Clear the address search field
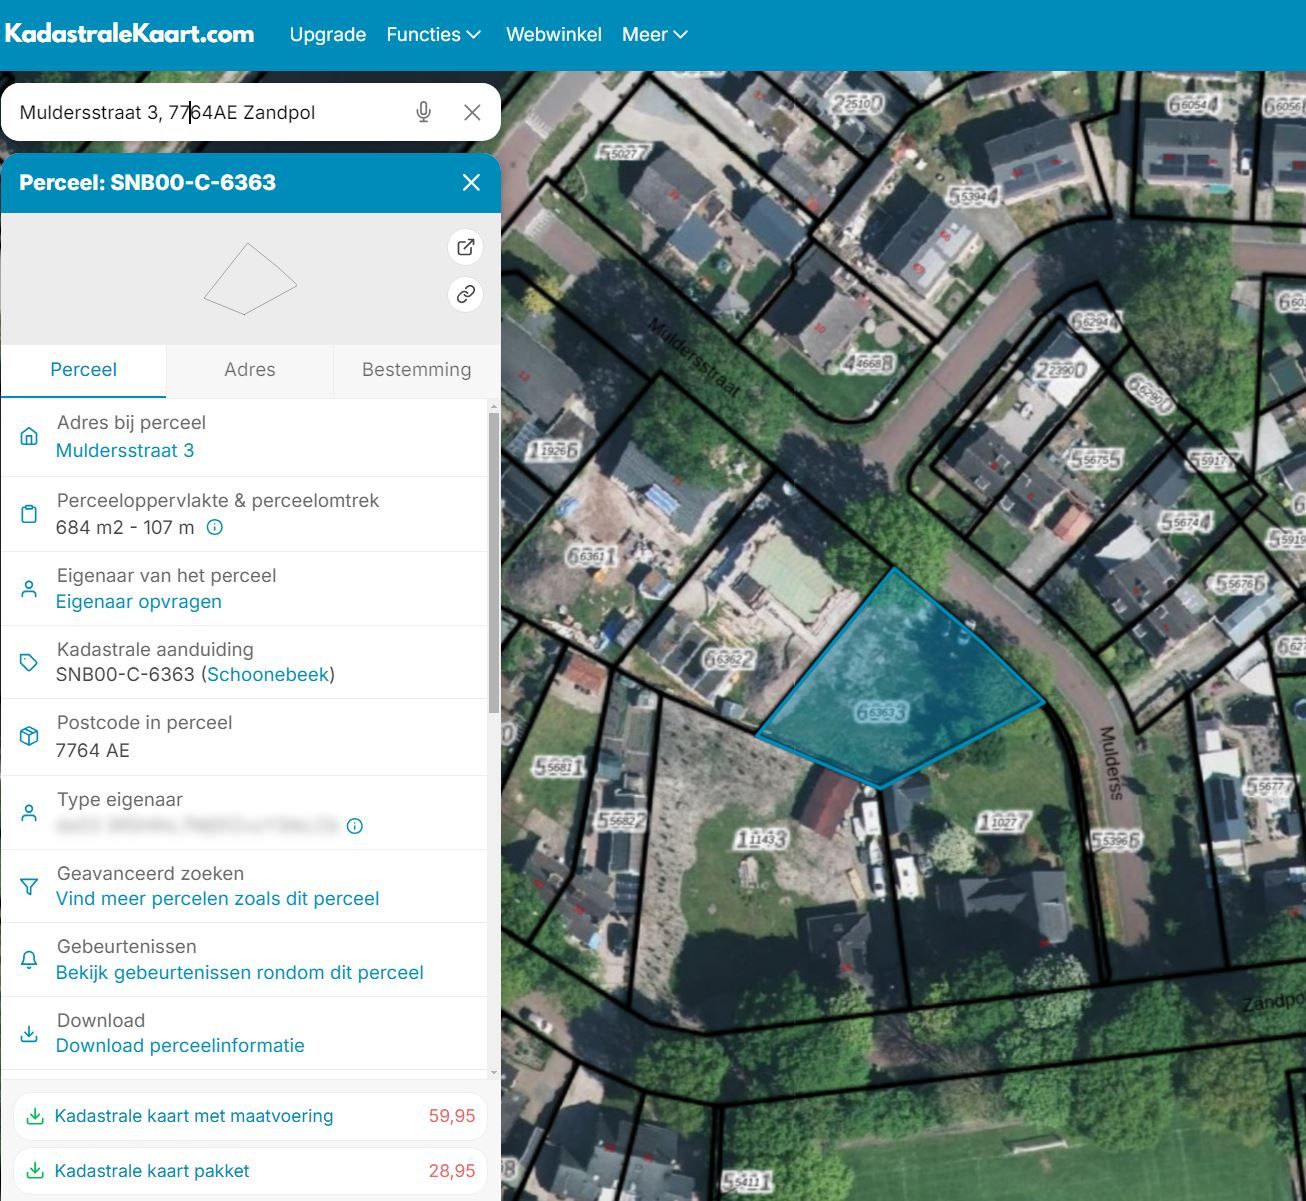The image size is (1306, 1201). 472,112
